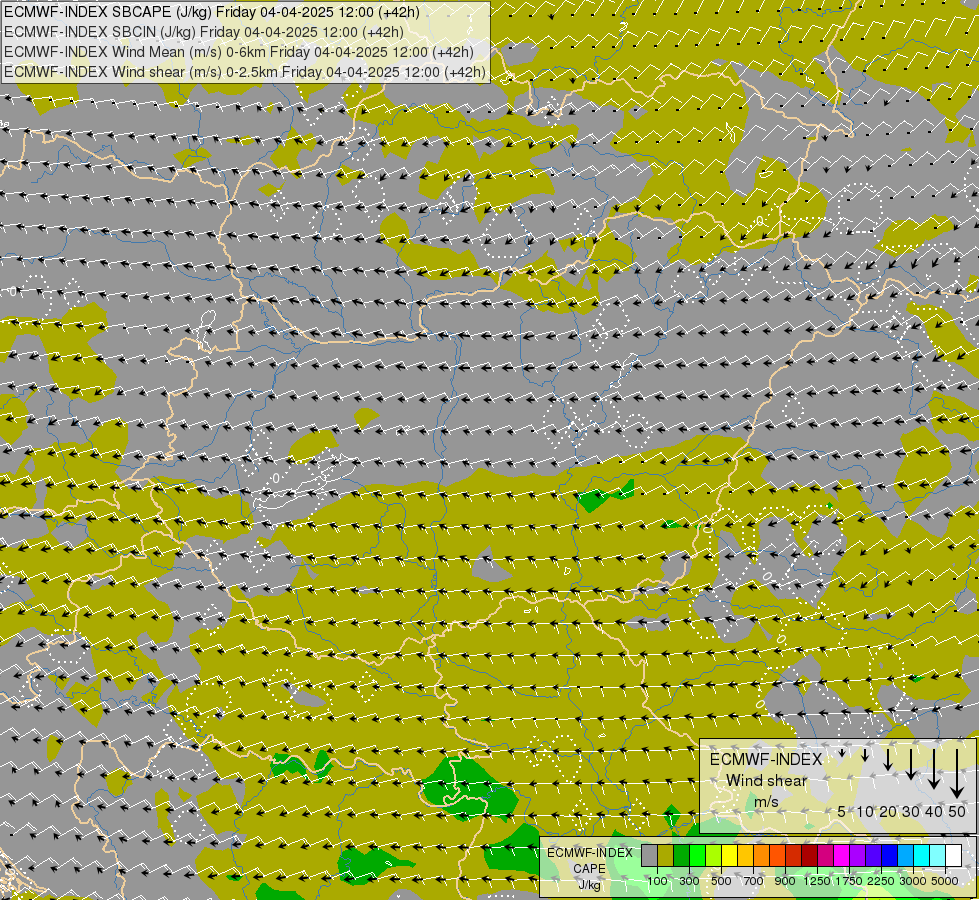Screen dimensions: 979x900
Task: Click the 'Wind shear' legend label
Action: (x=766, y=781)
